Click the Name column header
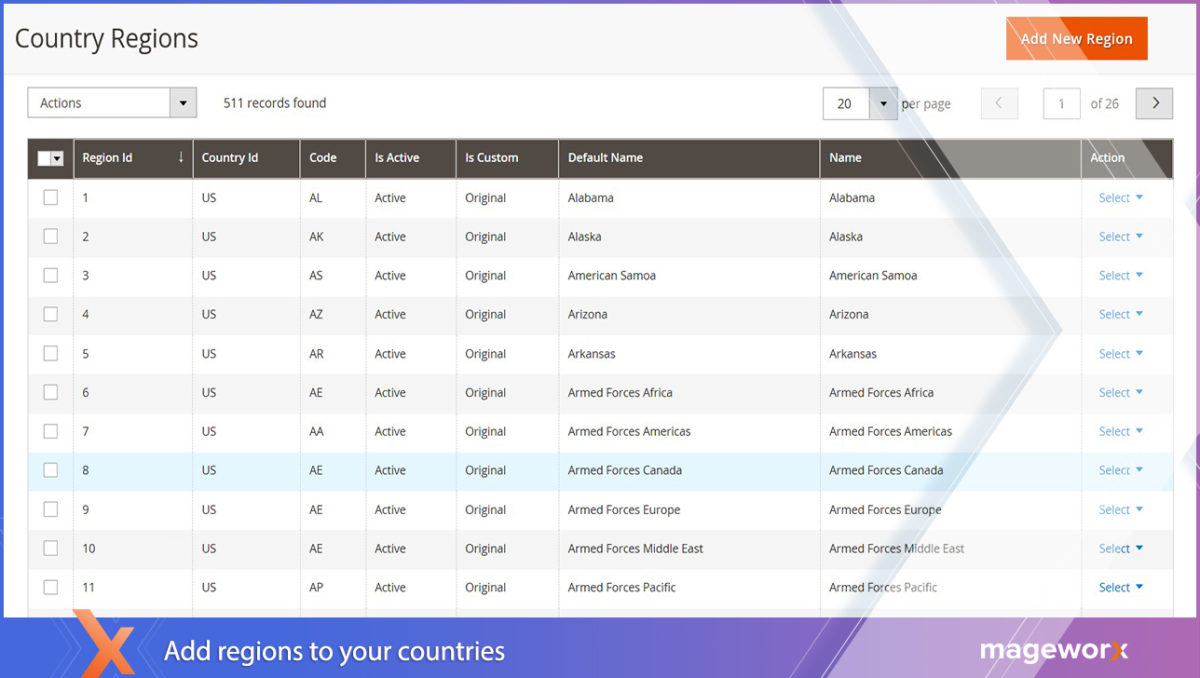Viewport: 1200px width, 678px height. (950, 158)
